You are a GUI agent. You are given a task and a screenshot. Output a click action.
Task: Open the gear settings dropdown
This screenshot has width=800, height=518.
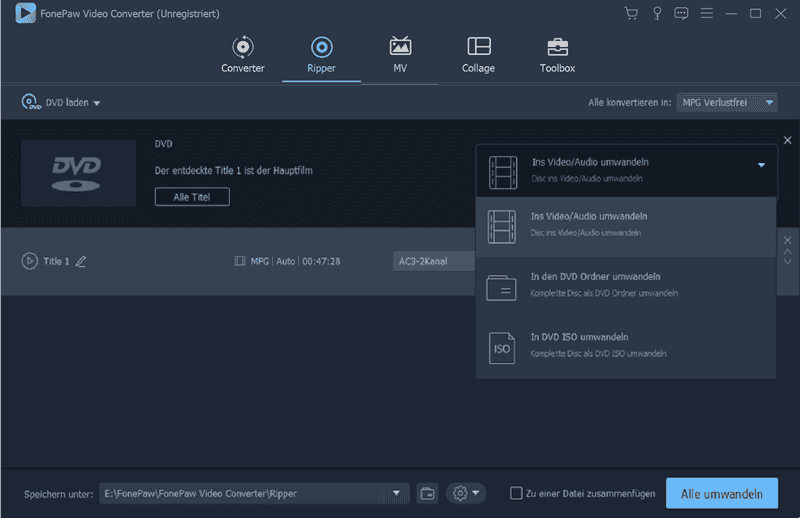coord(466,494)
